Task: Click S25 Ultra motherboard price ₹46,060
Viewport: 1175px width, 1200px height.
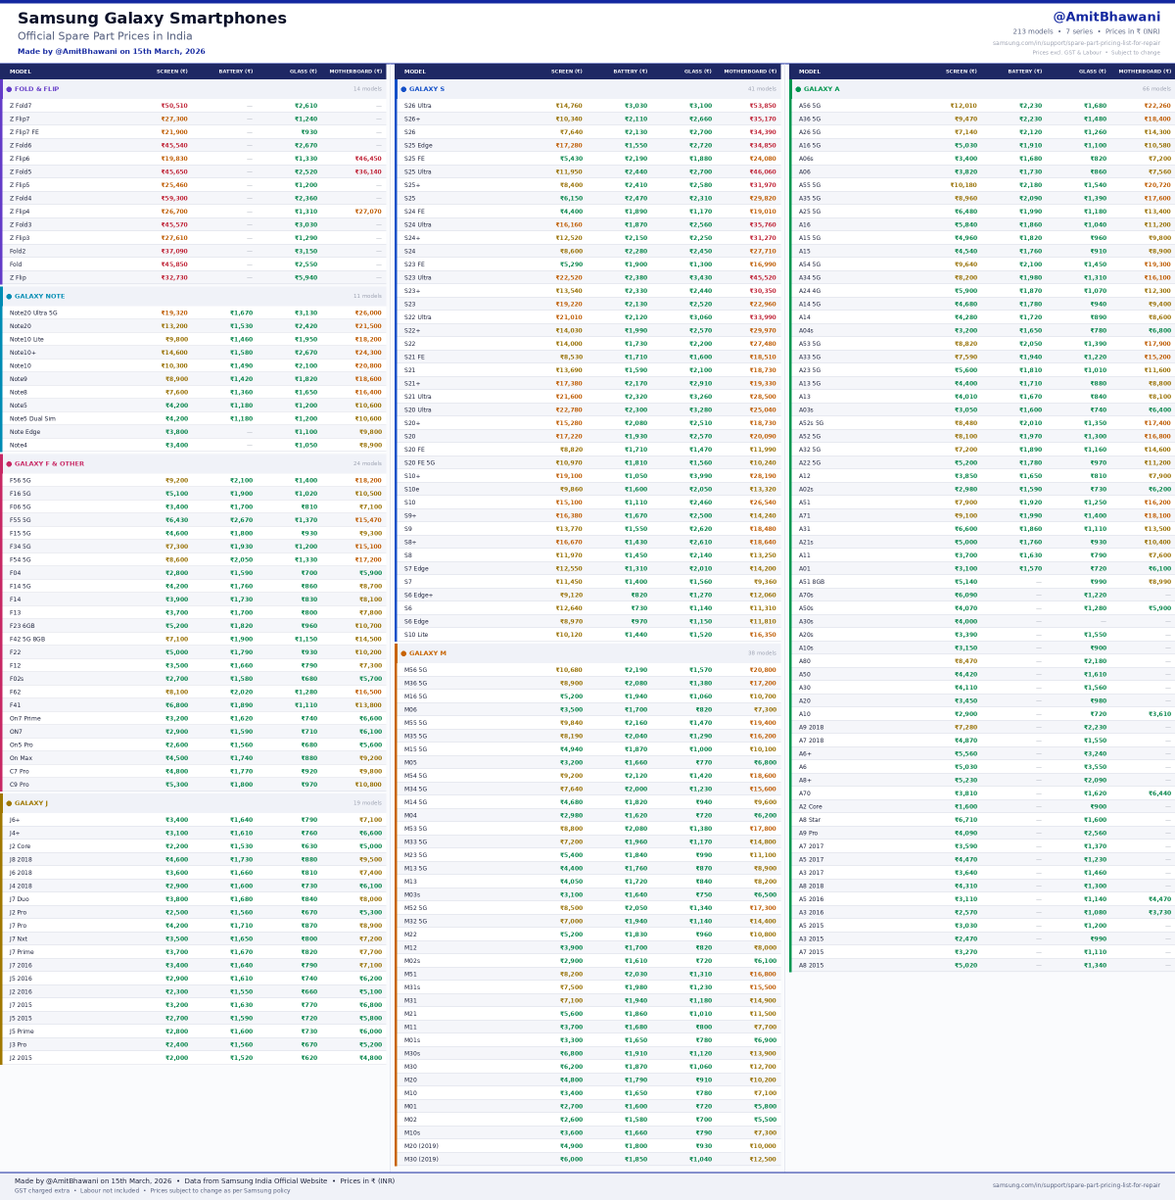Action: 763,172
